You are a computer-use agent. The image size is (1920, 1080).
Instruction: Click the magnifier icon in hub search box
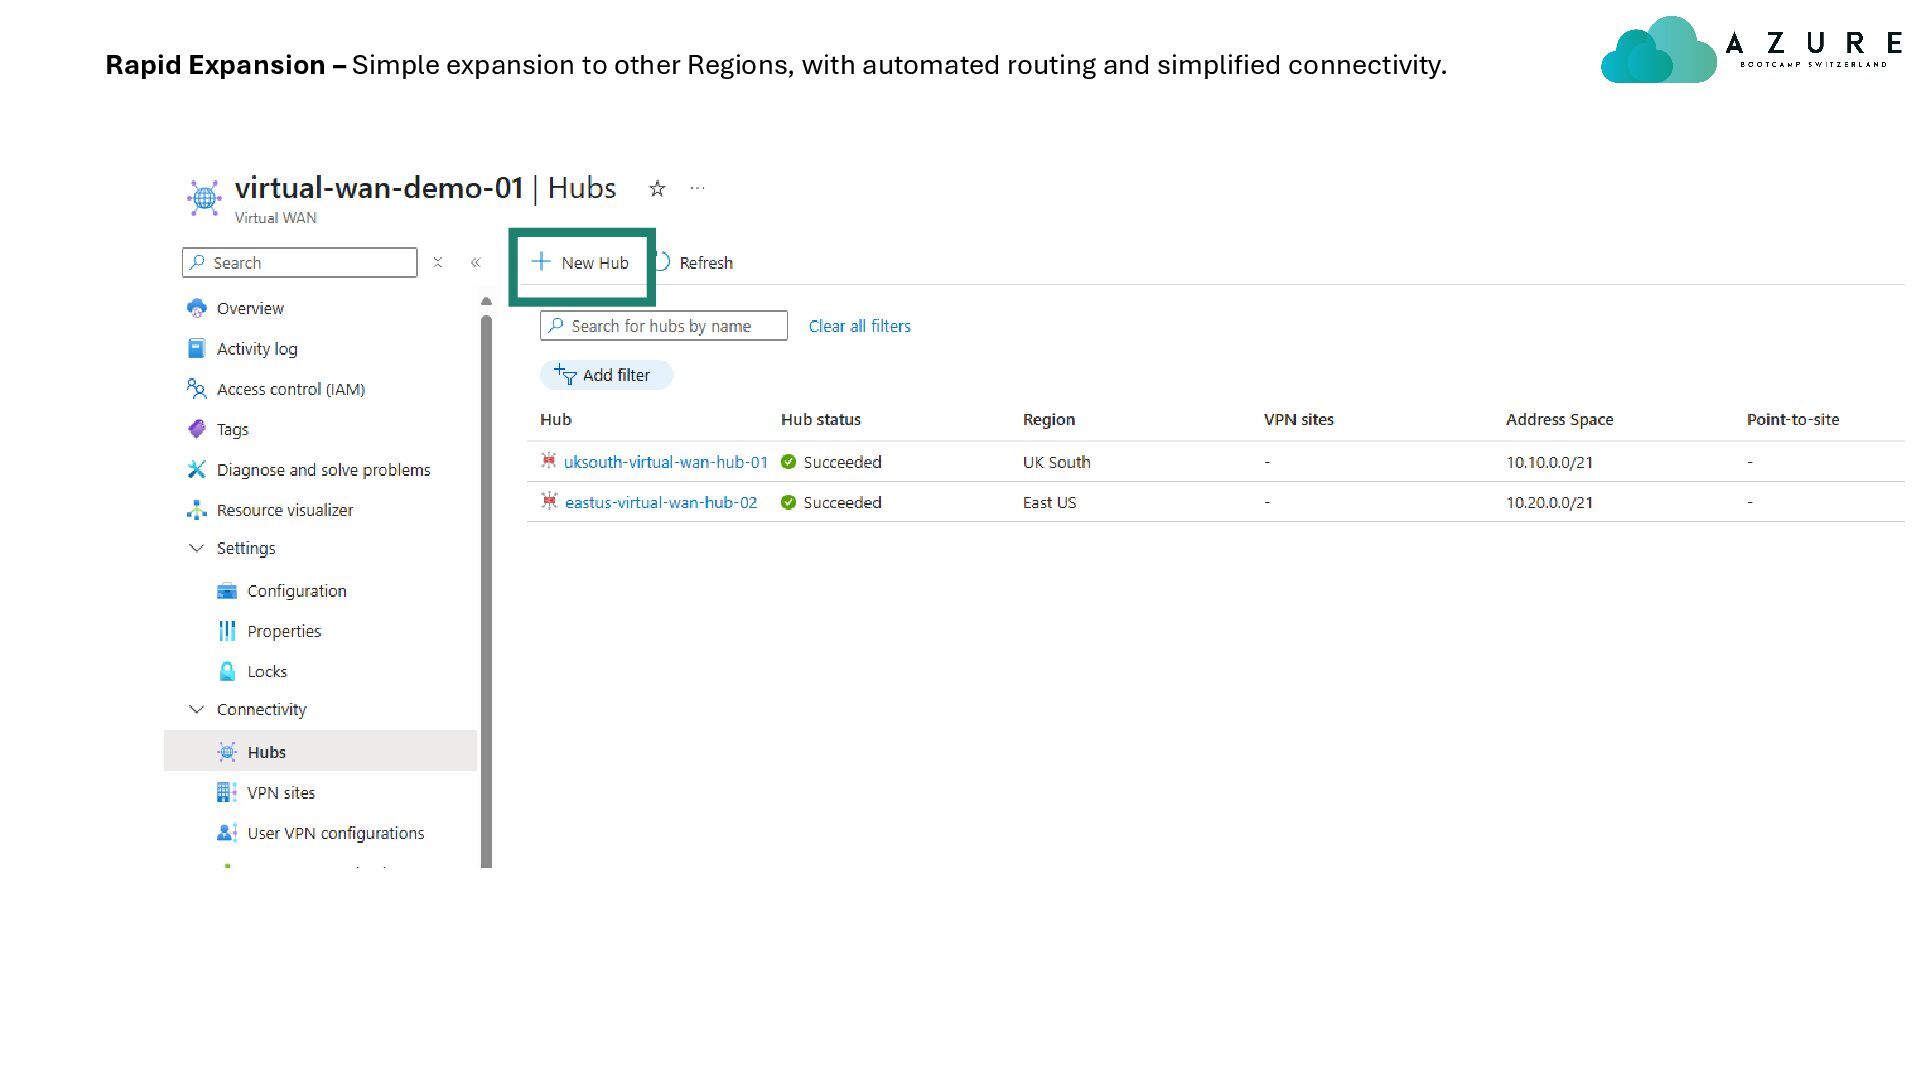click(556, 326)
